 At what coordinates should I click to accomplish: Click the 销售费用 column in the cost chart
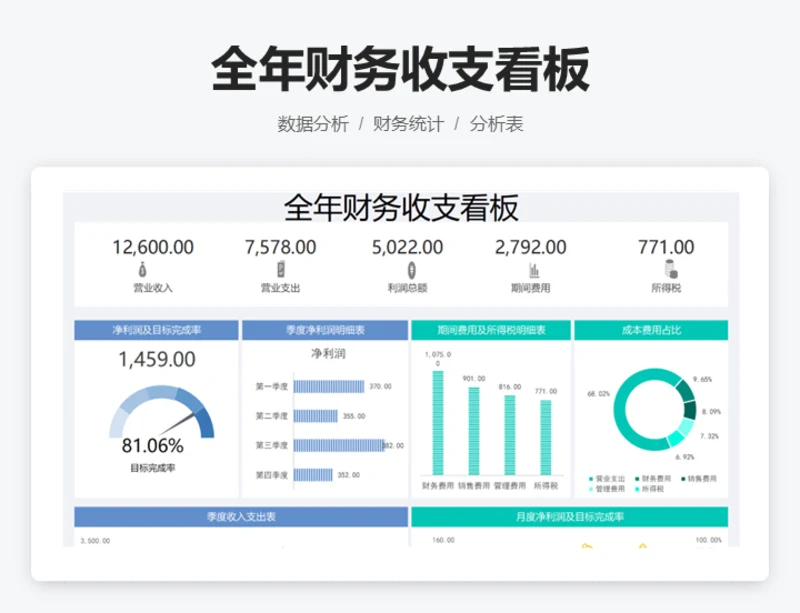click(474, 431)
